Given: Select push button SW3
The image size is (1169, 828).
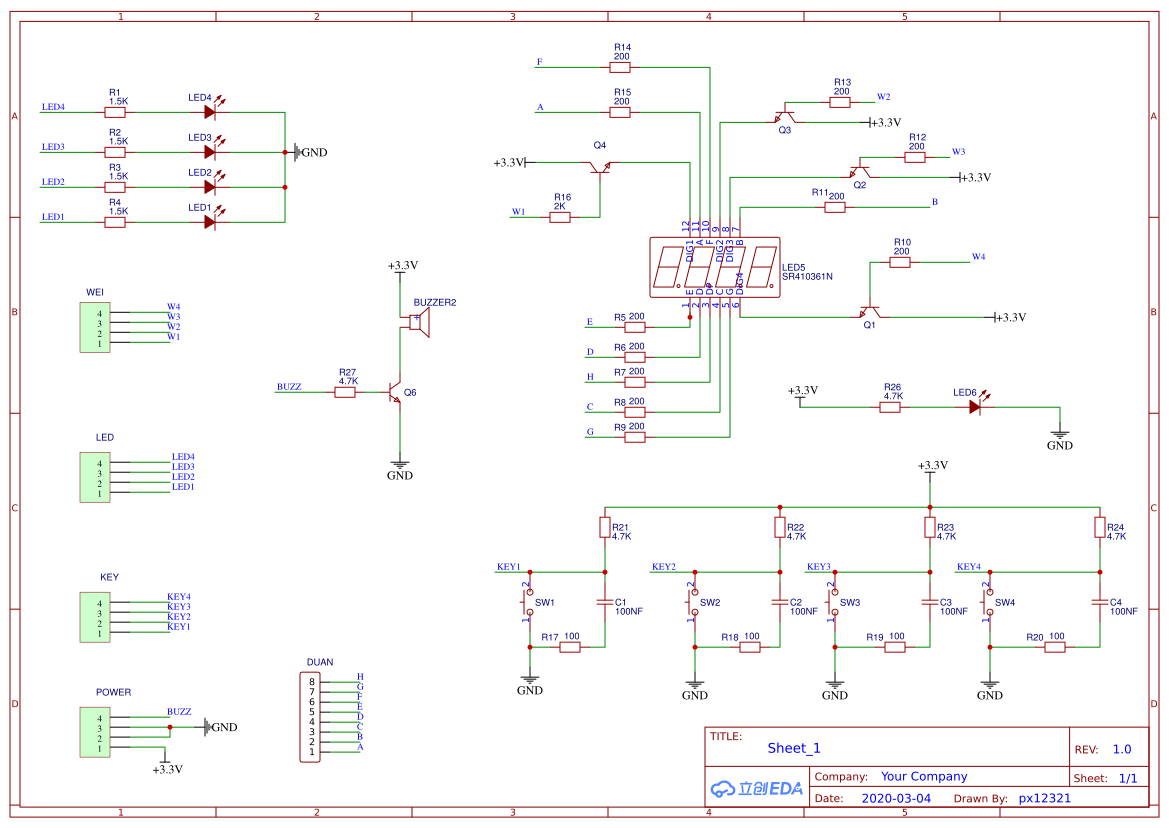Looking at the screenshot, I should 834,604.
